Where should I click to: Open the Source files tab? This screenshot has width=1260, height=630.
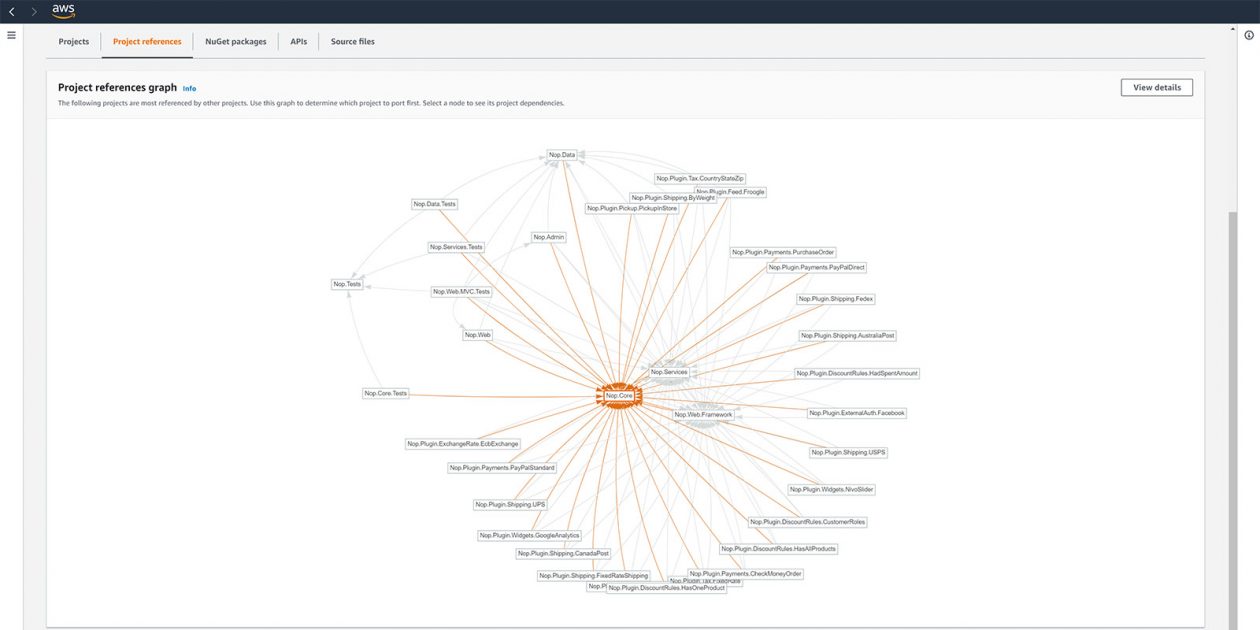[x=351, y=41]
